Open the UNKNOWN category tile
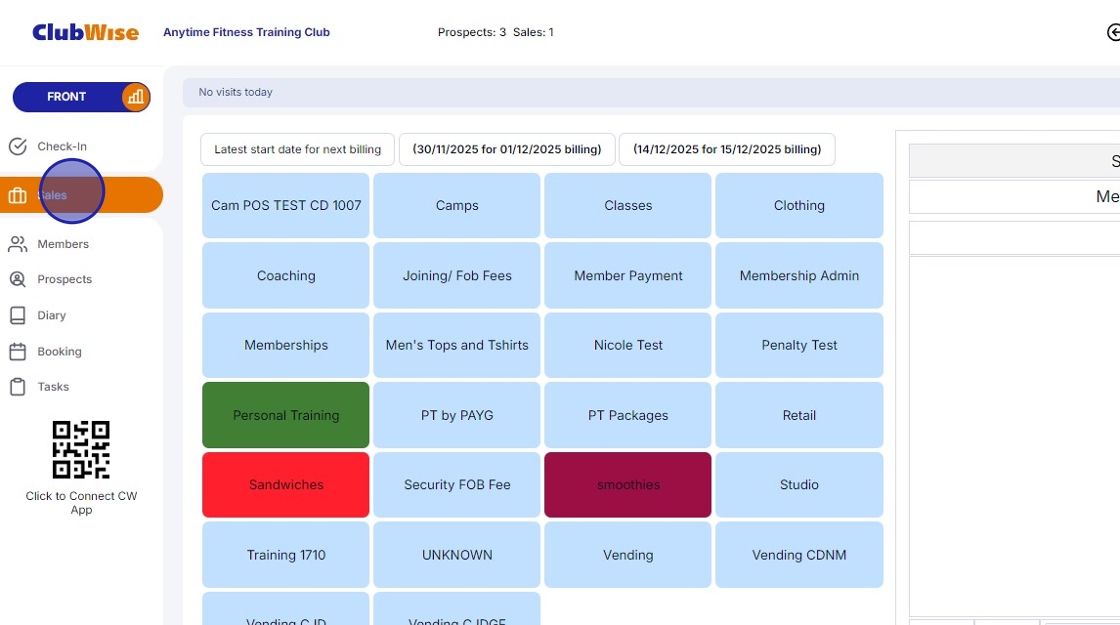This screenshot has width=1120, height=625. click(x=457, y=555)
